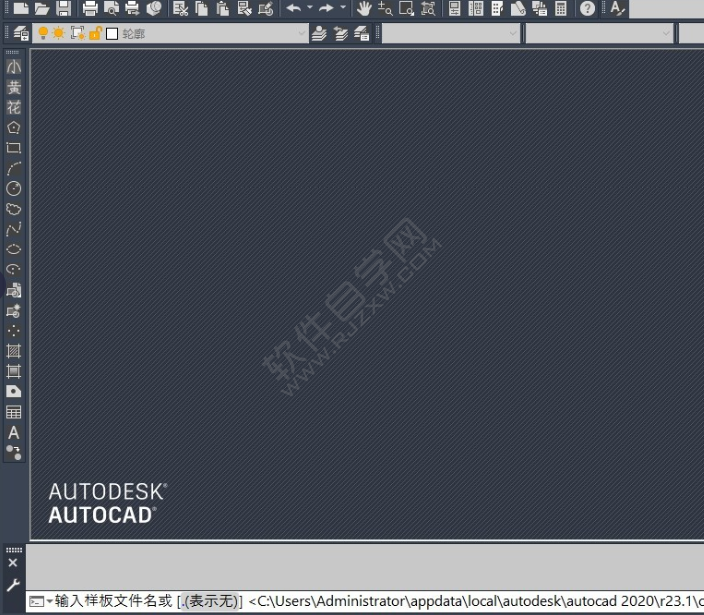Open Layer Properties Manager icon

click(21, 33)
